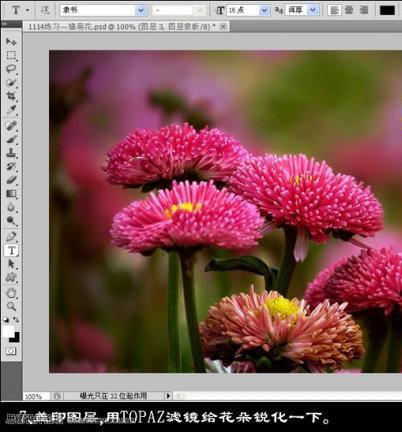Screen dimensions: 402x432
Task: Align text left
Action: [x=334, y=10]
